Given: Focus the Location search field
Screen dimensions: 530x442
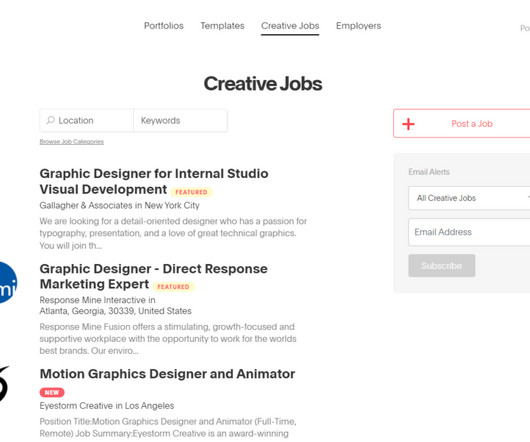Looking at the screenshot, I should click(x=87, y=120).
